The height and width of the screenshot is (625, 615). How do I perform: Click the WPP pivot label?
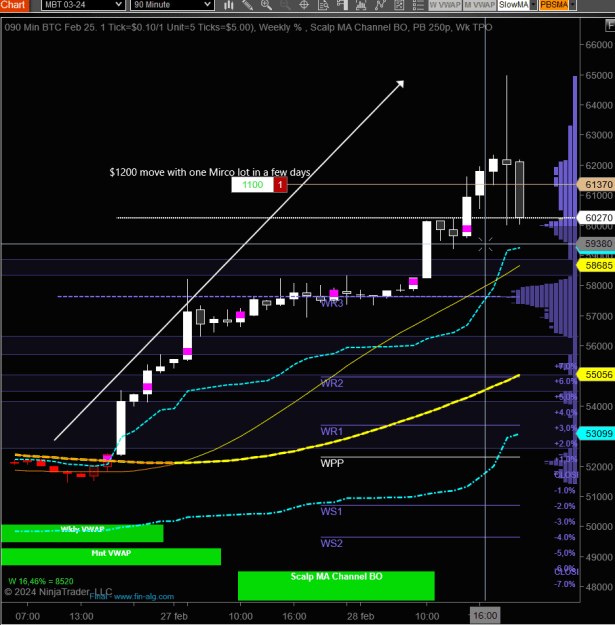point(332,463)
